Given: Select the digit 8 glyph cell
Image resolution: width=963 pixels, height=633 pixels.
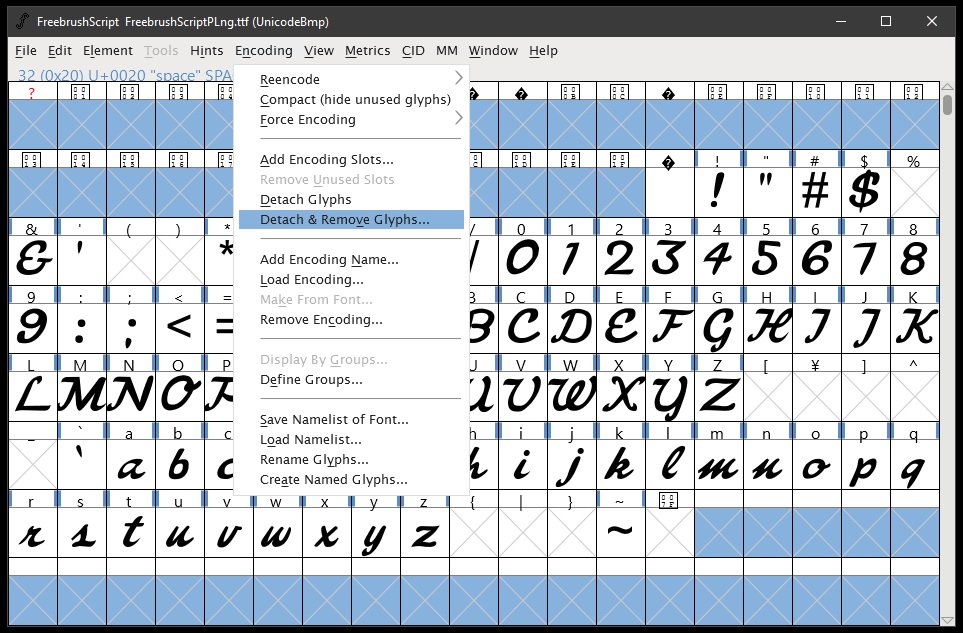Looking at the screenshot, I should click(914, 260).
